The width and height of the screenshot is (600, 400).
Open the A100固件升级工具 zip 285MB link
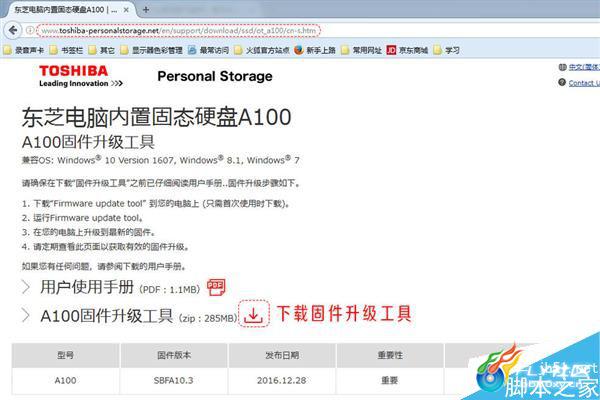139,316
